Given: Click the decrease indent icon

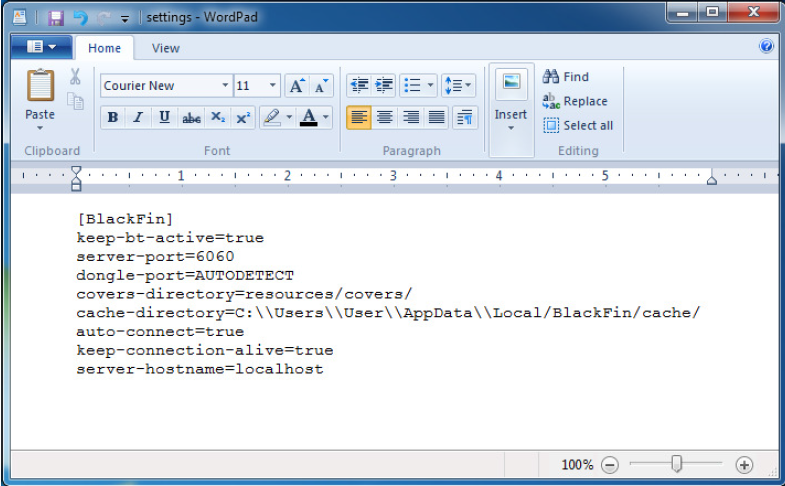Looking at the screenshot, I should [x=359, y=86].
